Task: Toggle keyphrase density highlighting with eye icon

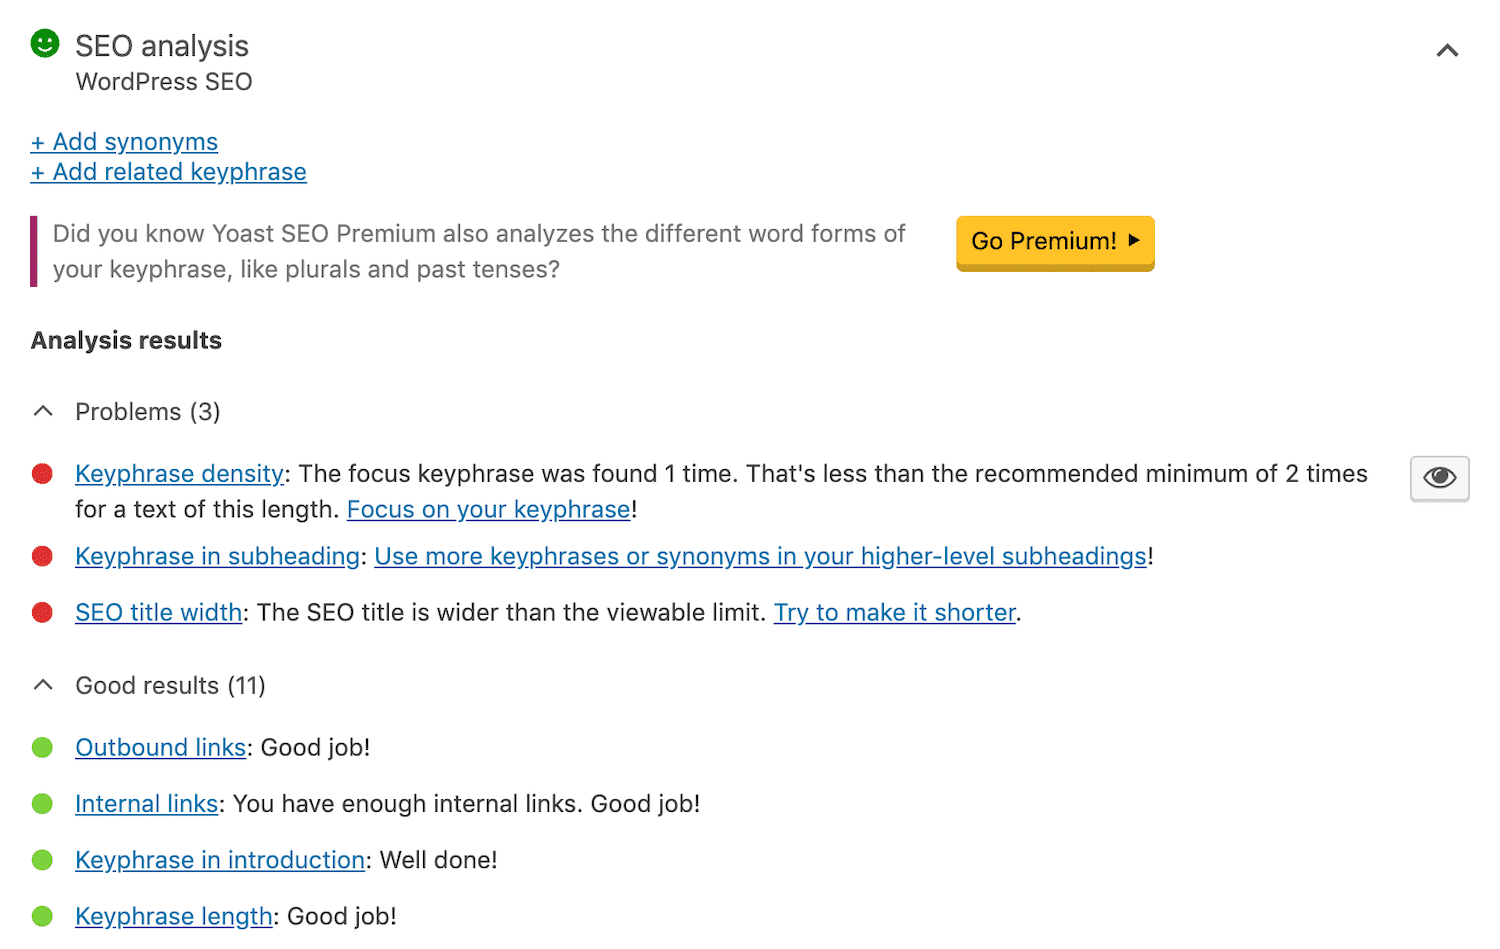Action: click(1439, 478)
